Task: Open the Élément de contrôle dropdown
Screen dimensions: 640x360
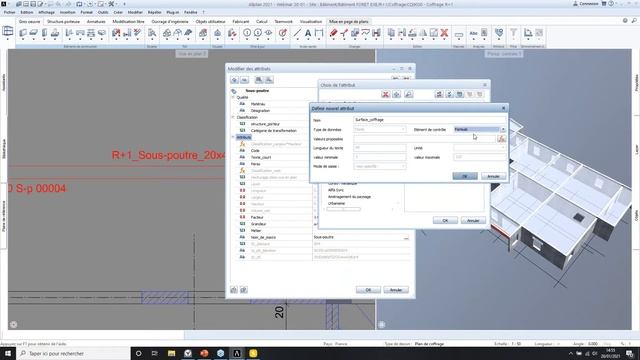Action: tap(503, 129)
